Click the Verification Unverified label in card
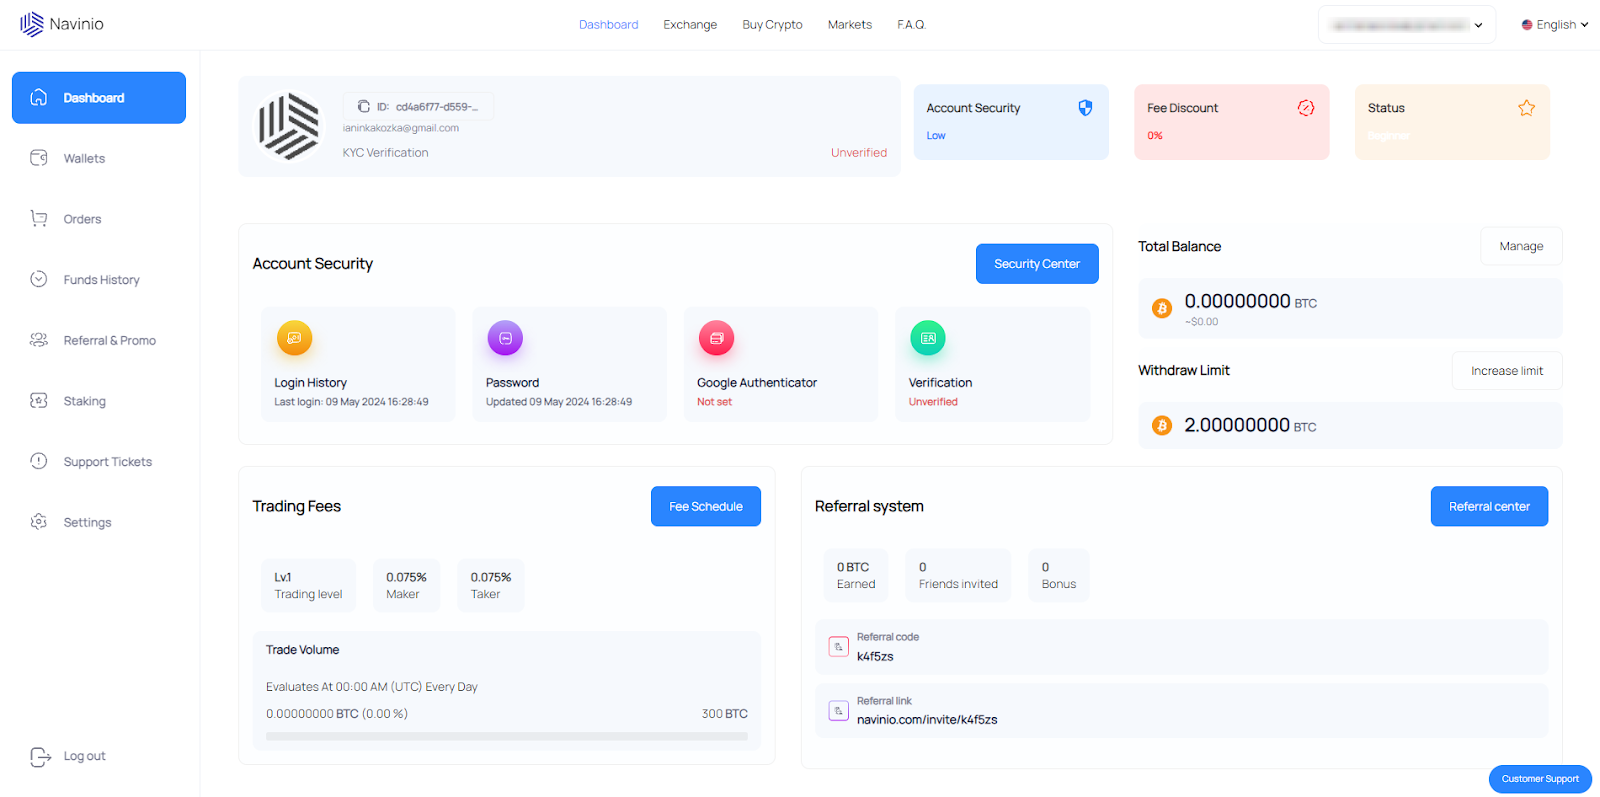 click(x=933, y=402)
